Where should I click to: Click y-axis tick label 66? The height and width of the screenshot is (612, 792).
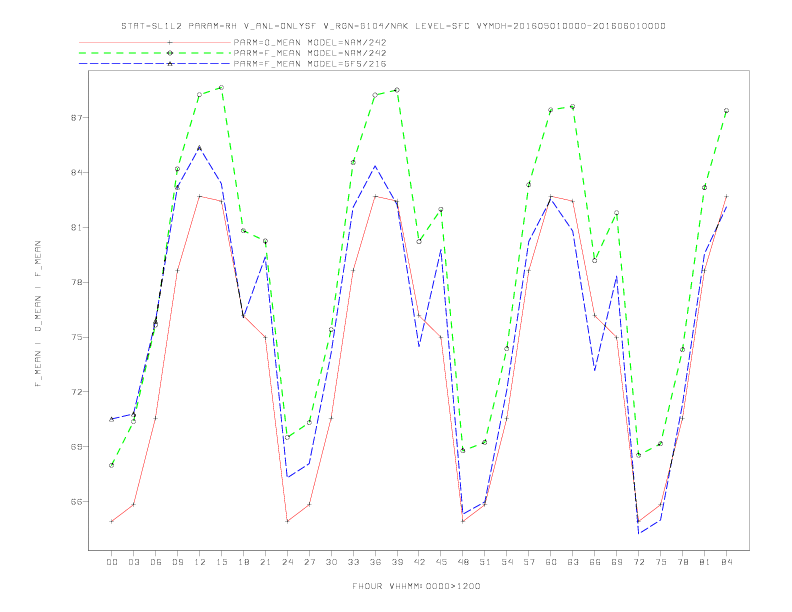point(77,501)
